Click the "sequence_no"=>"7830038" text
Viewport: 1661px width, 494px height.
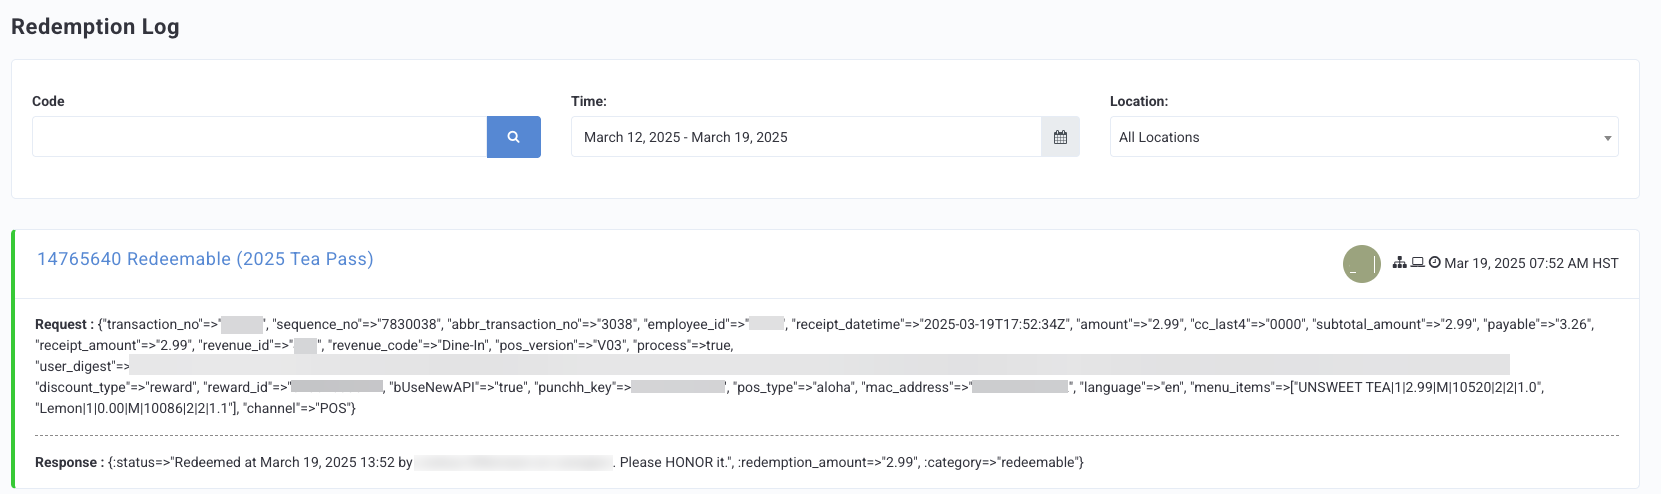click(x=356, y=324)
